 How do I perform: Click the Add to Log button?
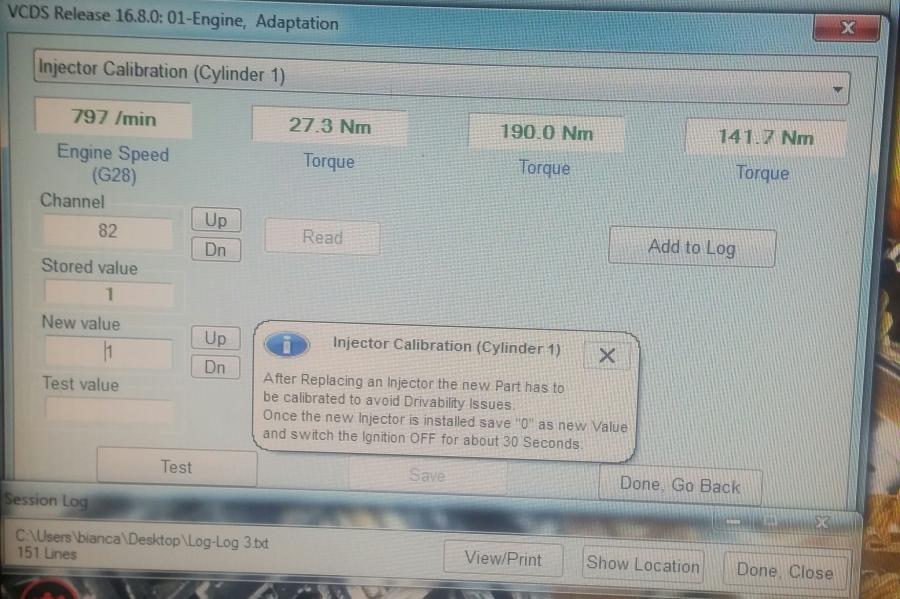[x=691, y=247]
